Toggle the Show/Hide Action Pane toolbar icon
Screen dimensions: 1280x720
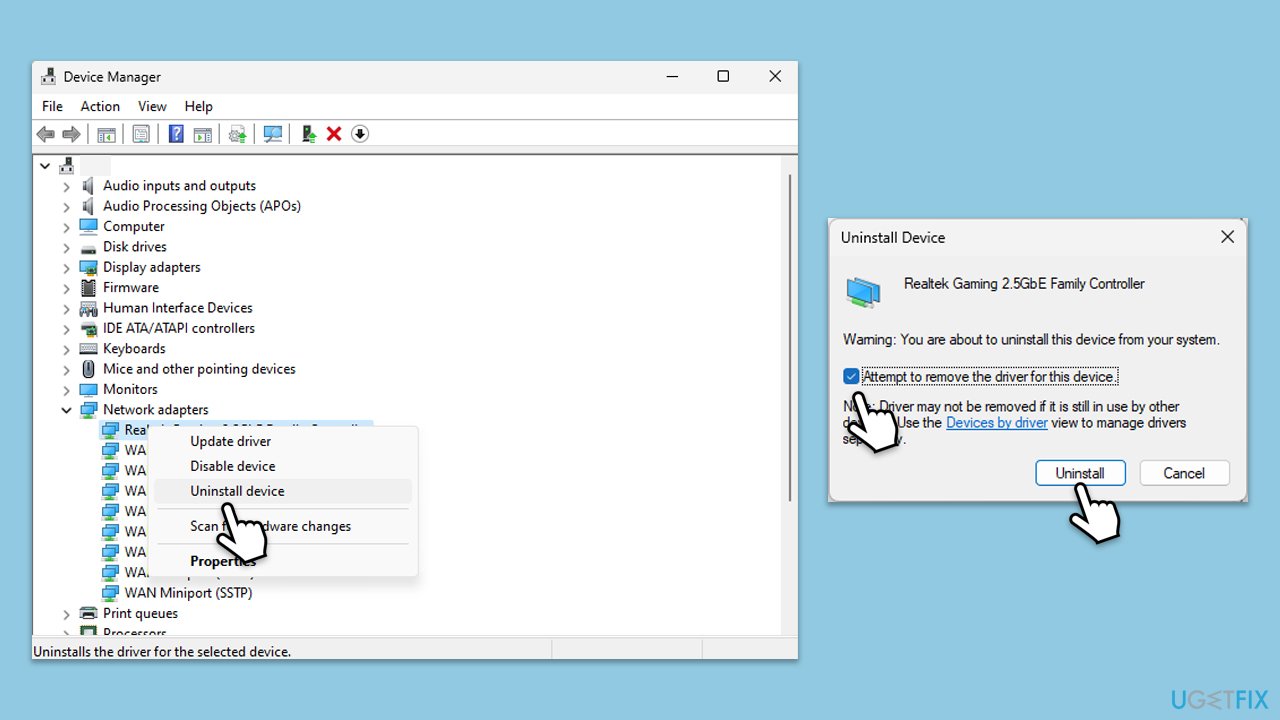coord(202,134)
